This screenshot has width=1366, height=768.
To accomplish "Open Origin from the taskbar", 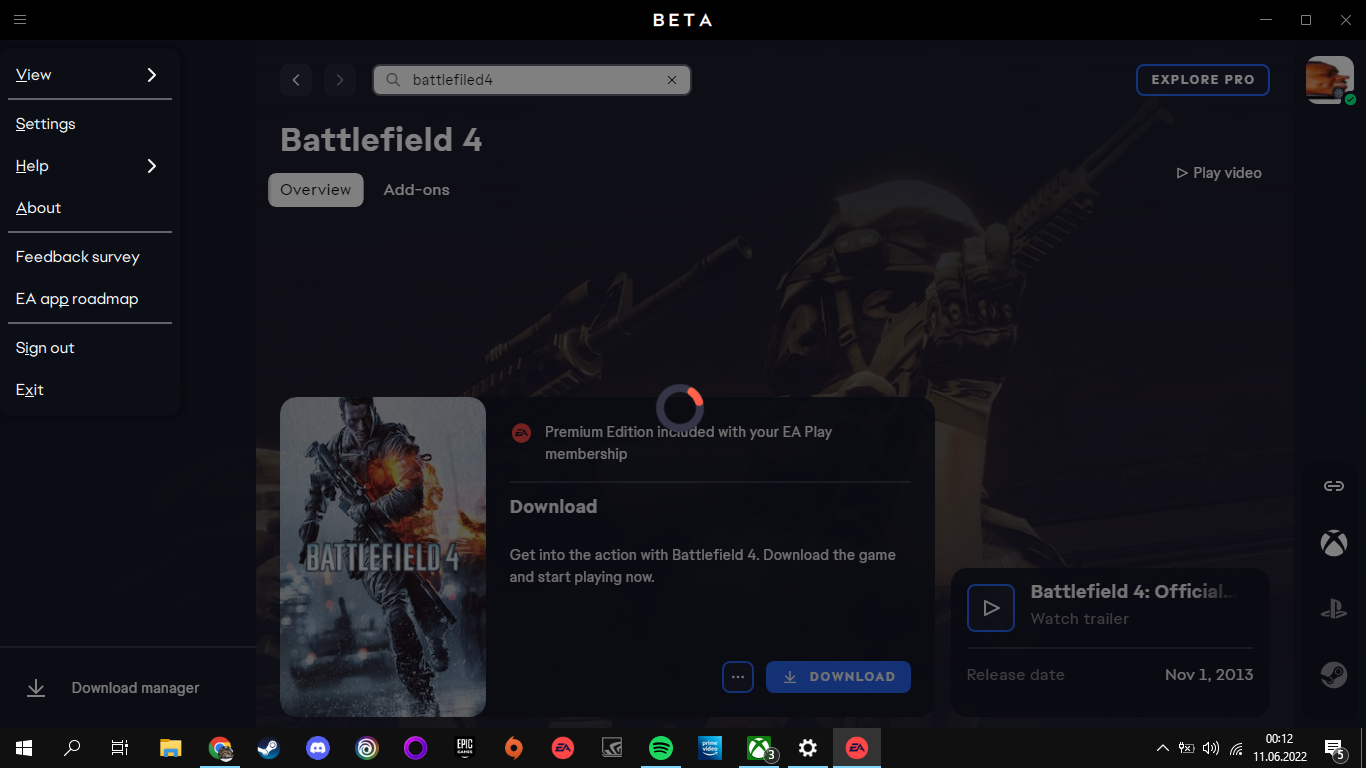I will coord(514,748).
